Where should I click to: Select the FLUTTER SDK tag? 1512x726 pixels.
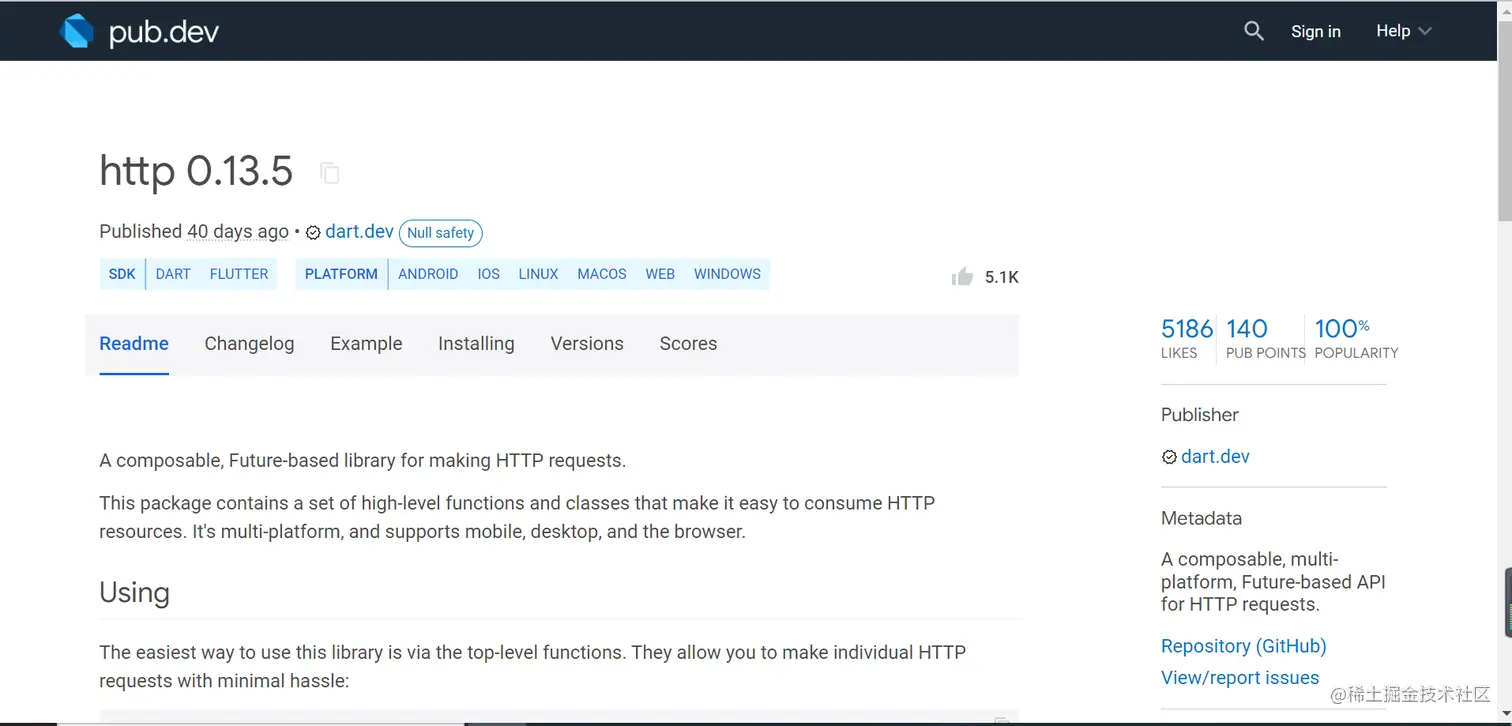click(239, 274)
